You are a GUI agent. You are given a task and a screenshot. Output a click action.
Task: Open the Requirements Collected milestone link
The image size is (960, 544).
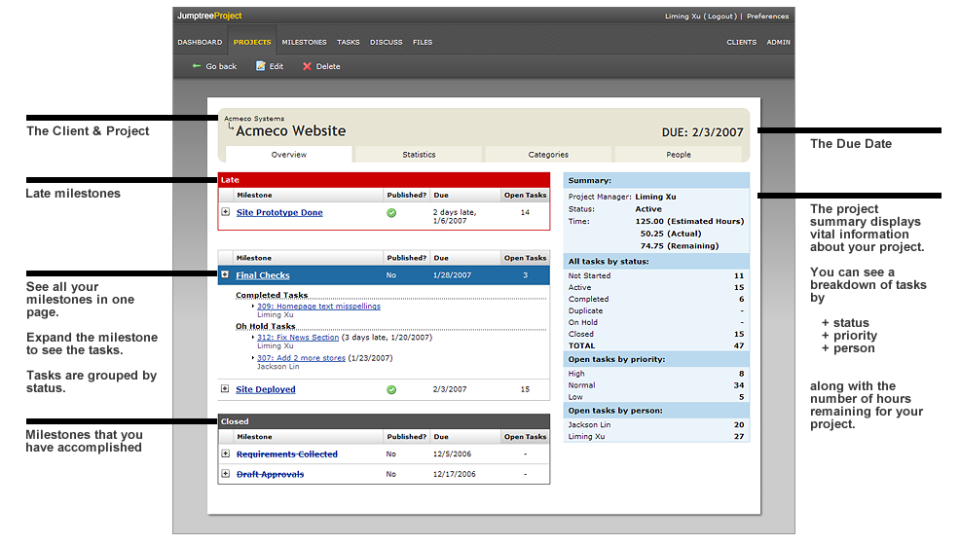287,454
